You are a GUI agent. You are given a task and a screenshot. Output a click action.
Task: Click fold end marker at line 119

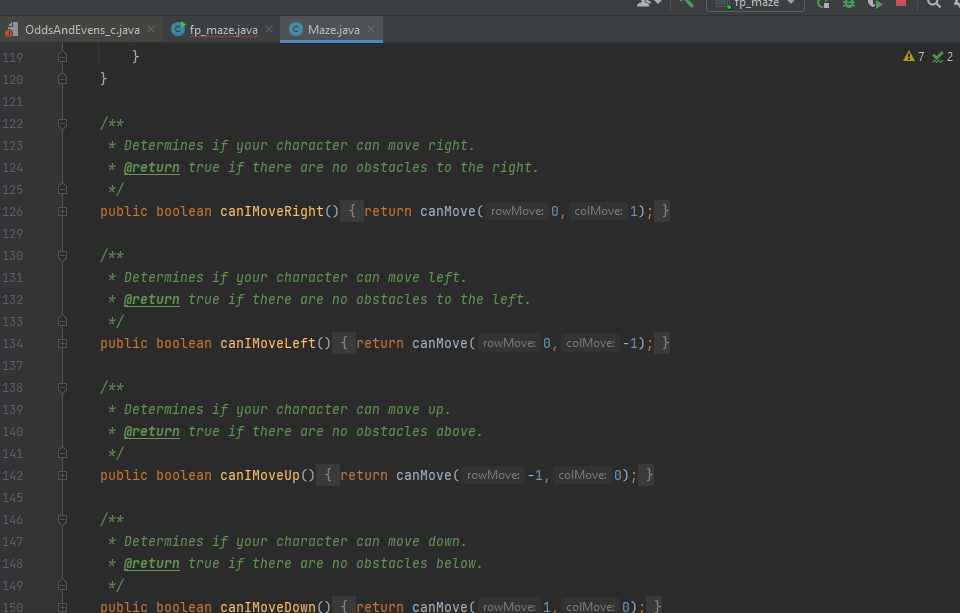click(62, 56)
